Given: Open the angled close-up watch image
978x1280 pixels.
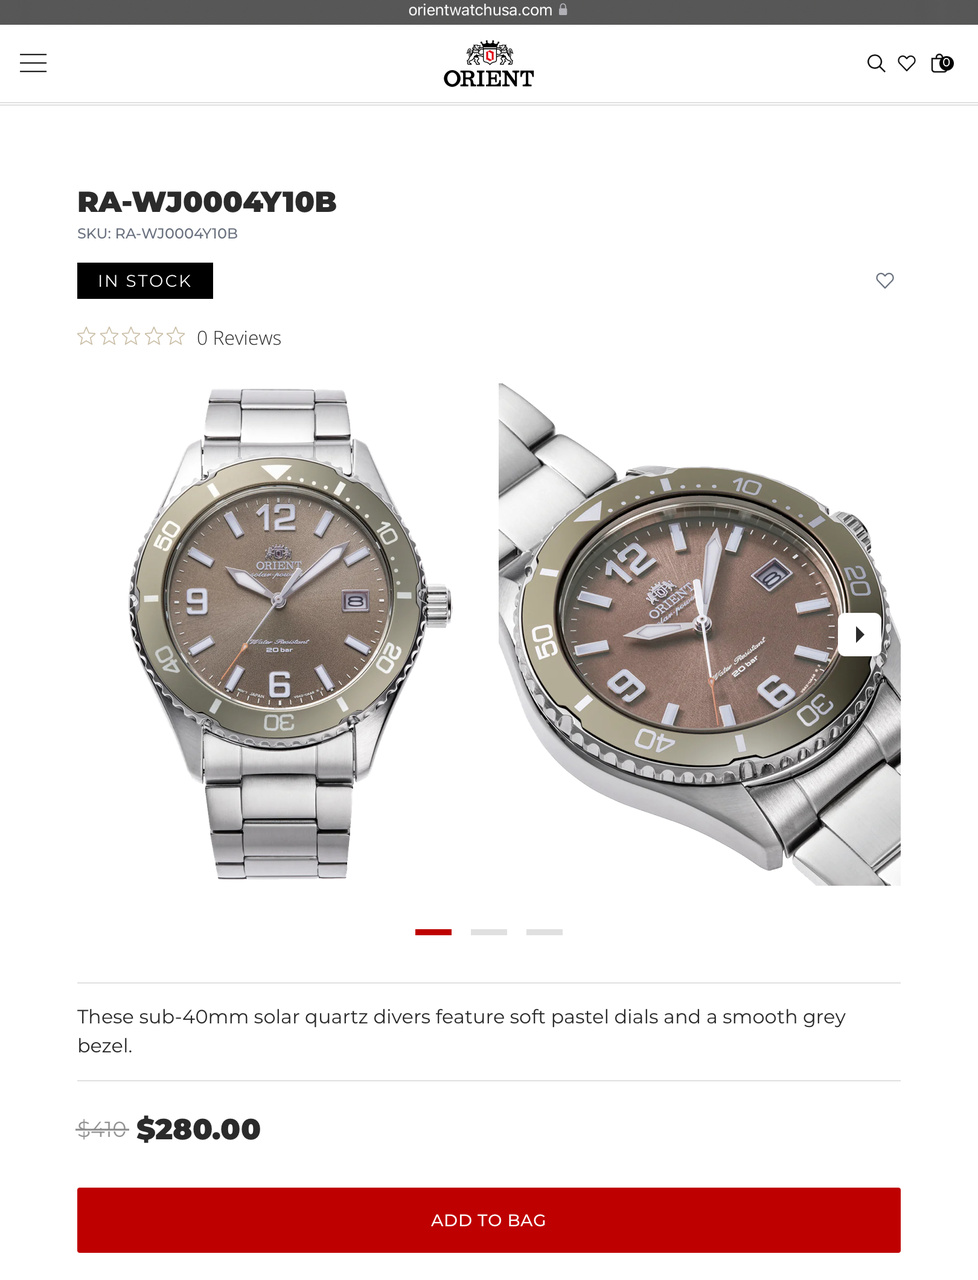Looking at the screenshot, I should coord(700,635).
